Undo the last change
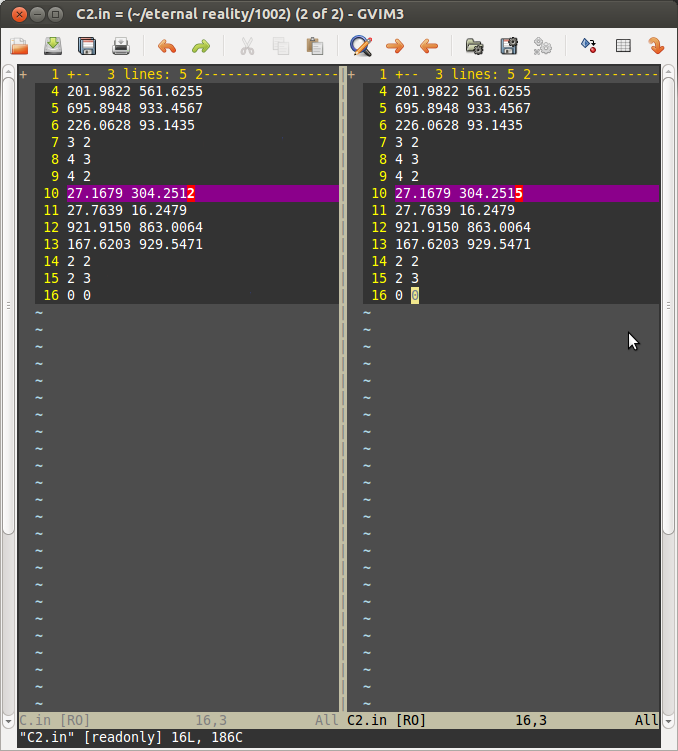The width and height of the screenshot is (678, 751). pos(166,46)
